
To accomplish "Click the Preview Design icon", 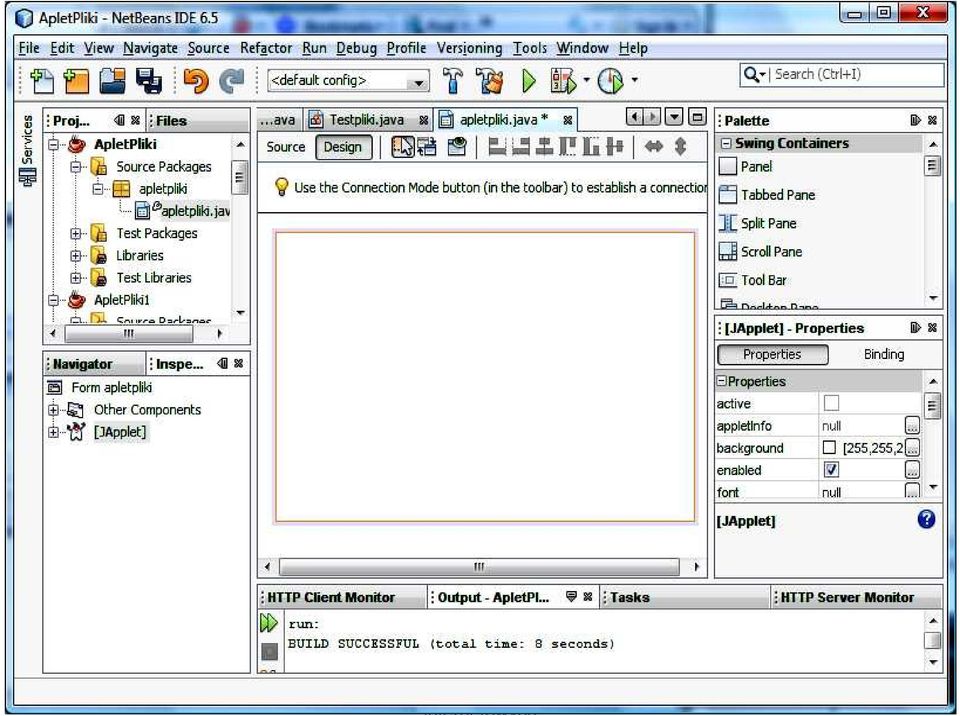I will (457, 147).
